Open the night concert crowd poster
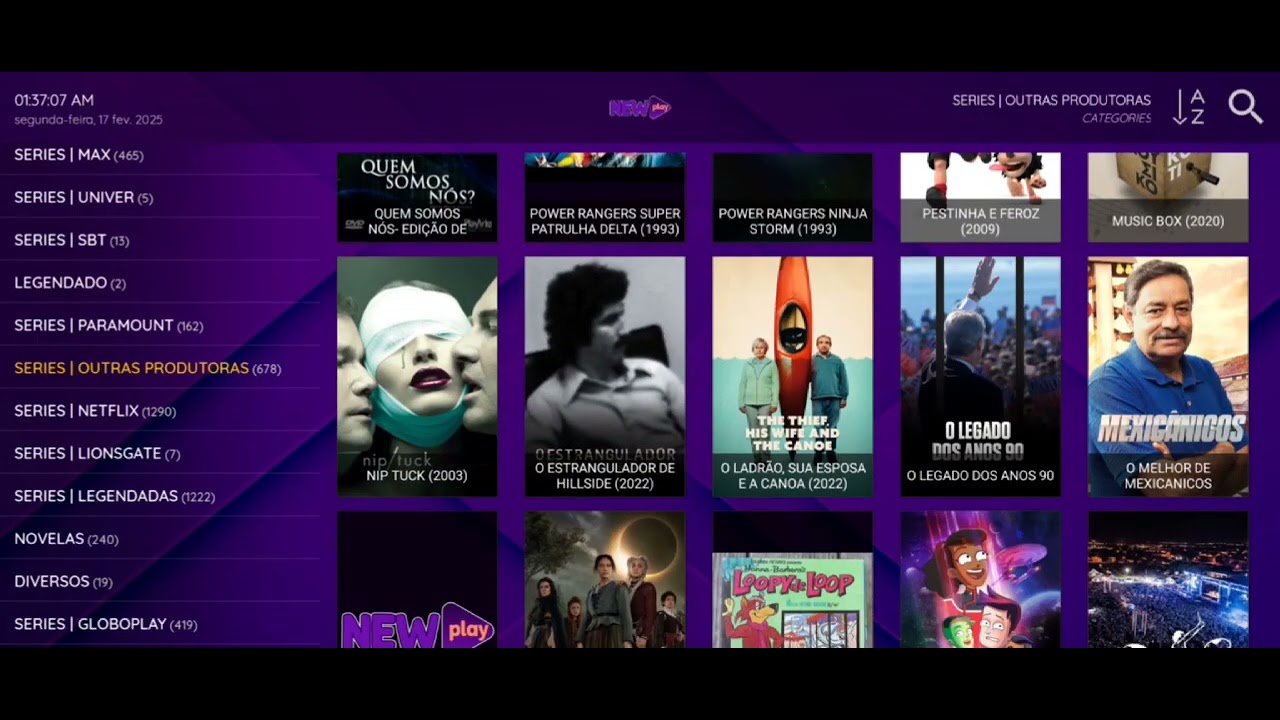The image size is (1280, 720). point(1168,580)
